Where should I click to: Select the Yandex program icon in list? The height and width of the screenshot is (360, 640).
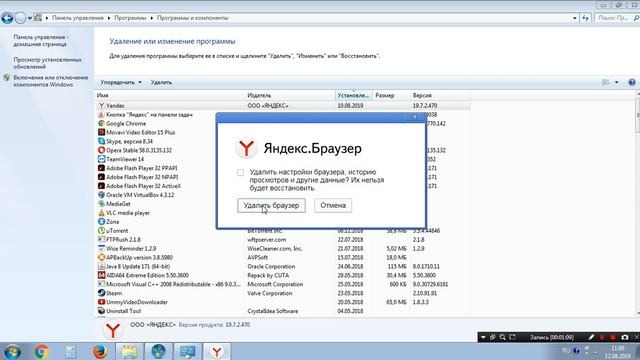tap(101, 106)
